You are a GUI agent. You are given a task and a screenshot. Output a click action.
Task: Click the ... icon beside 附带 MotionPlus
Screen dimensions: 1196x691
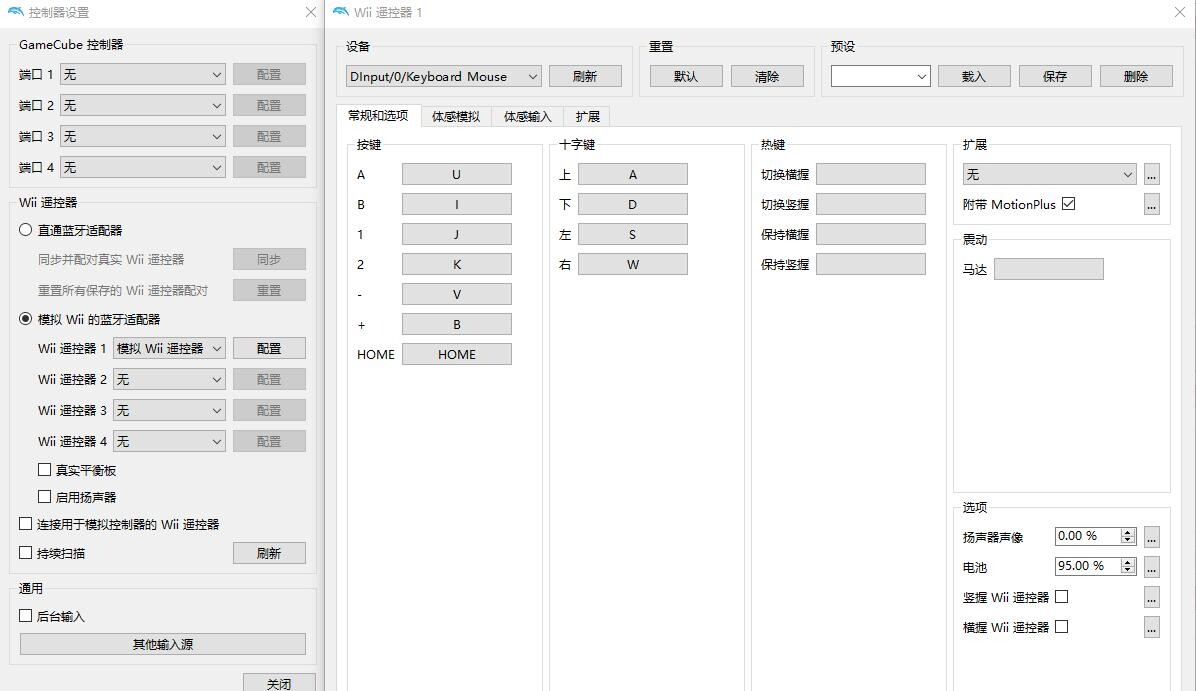click(x=1151, y=204)
